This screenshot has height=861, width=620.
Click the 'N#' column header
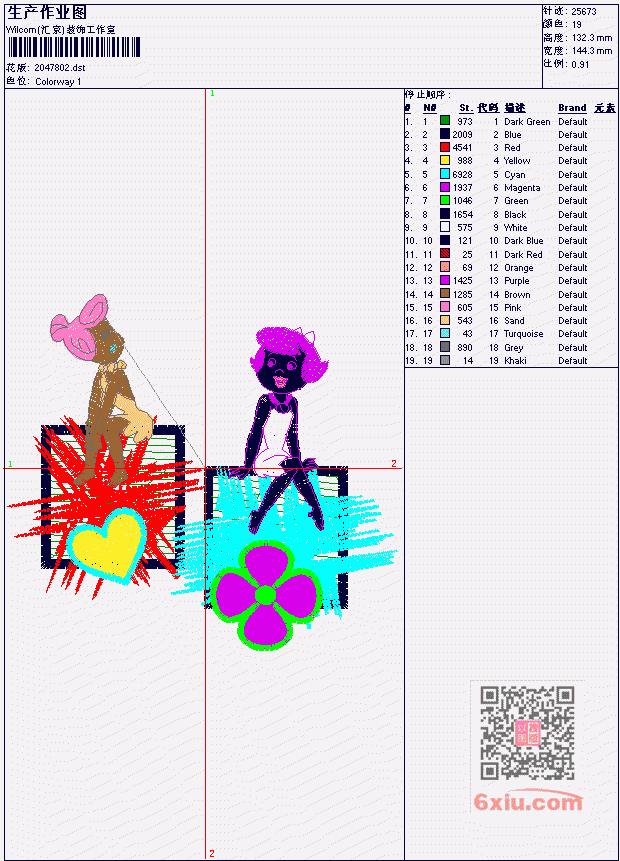click(429, 108)
